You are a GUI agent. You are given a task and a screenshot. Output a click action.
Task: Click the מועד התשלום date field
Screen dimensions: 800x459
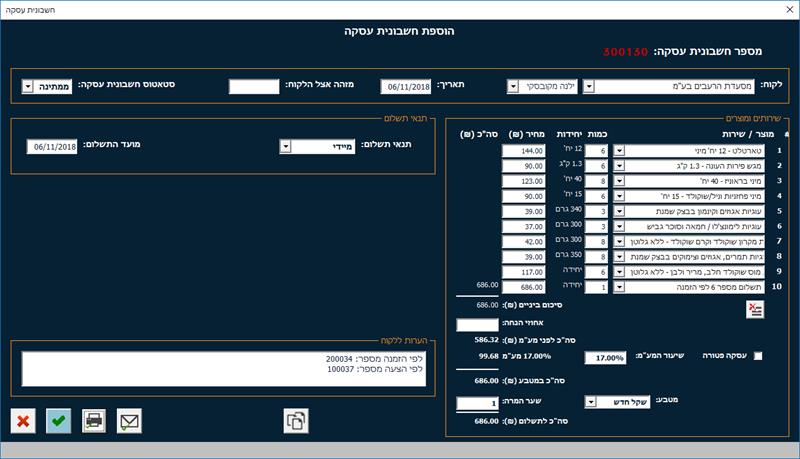pyautogui.click(x=52, y=147)
